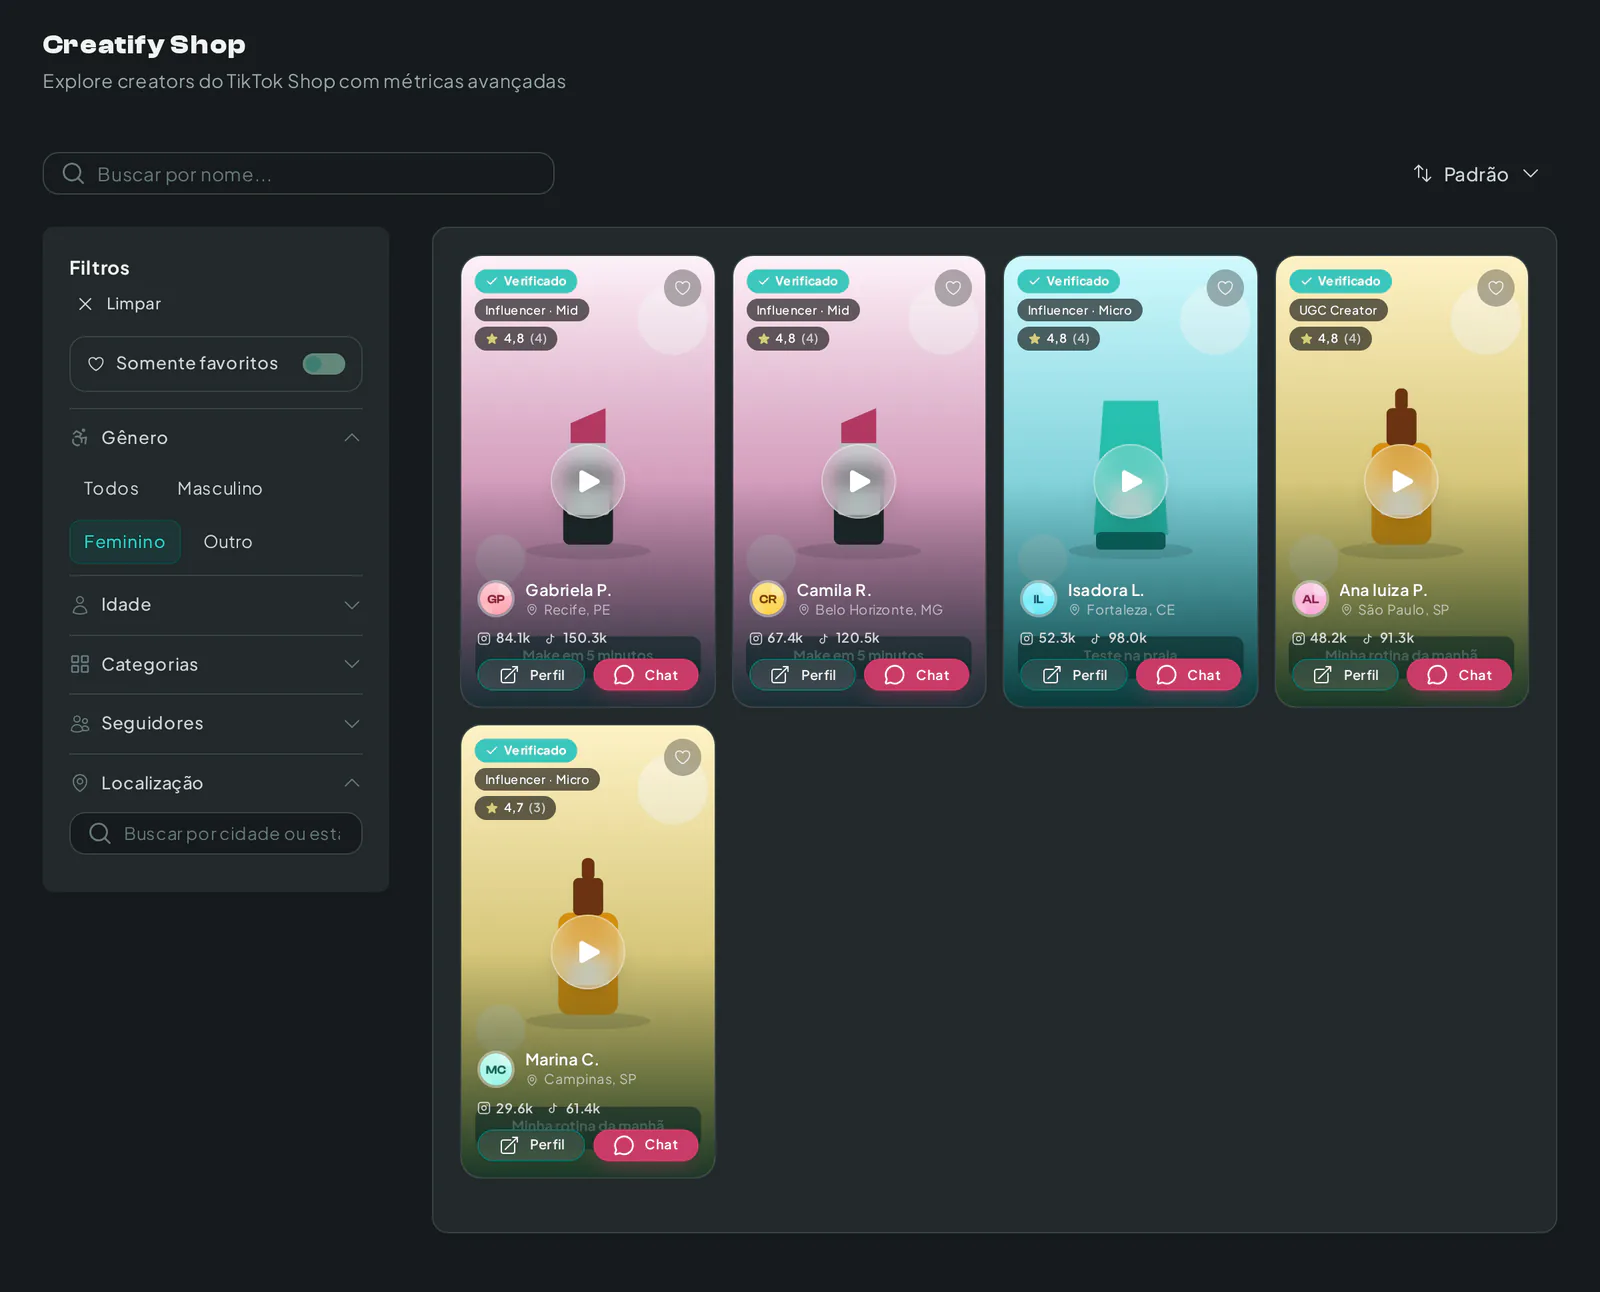
Task: Deselect the Feminino gender filter
Action: coord(125,542)
